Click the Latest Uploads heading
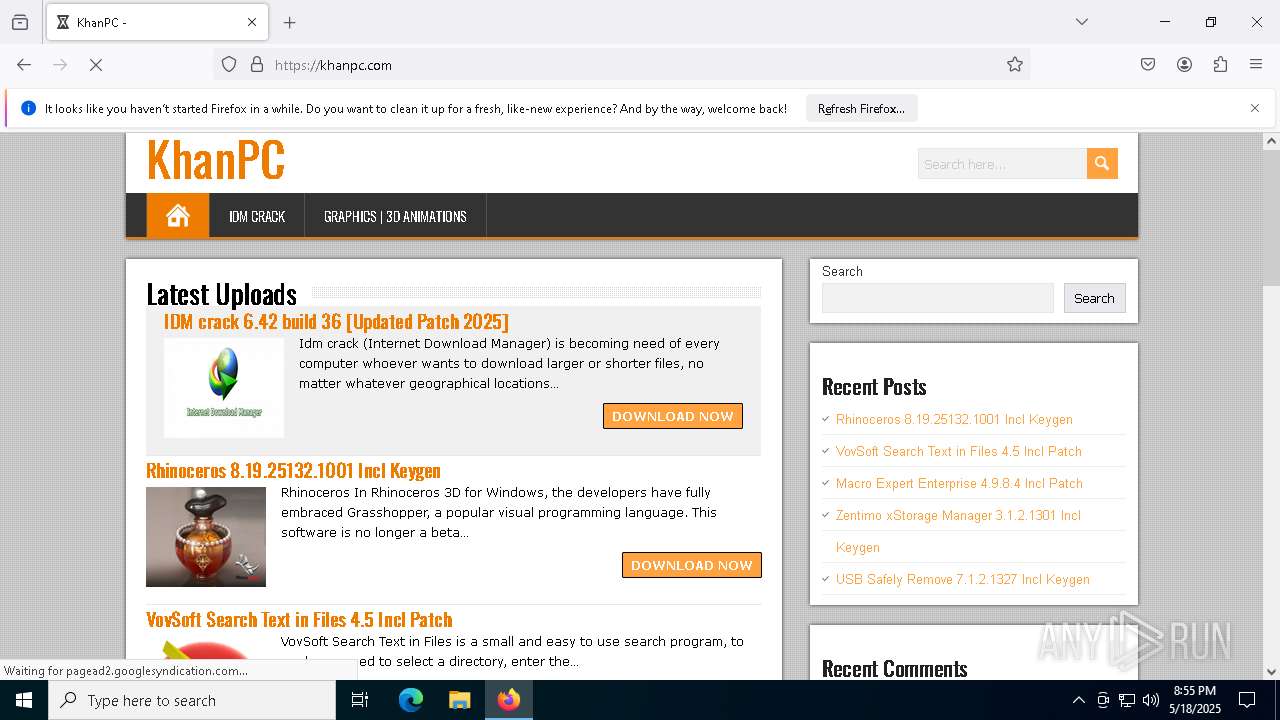Viewport: 1280px width, 720px height. 221,294
